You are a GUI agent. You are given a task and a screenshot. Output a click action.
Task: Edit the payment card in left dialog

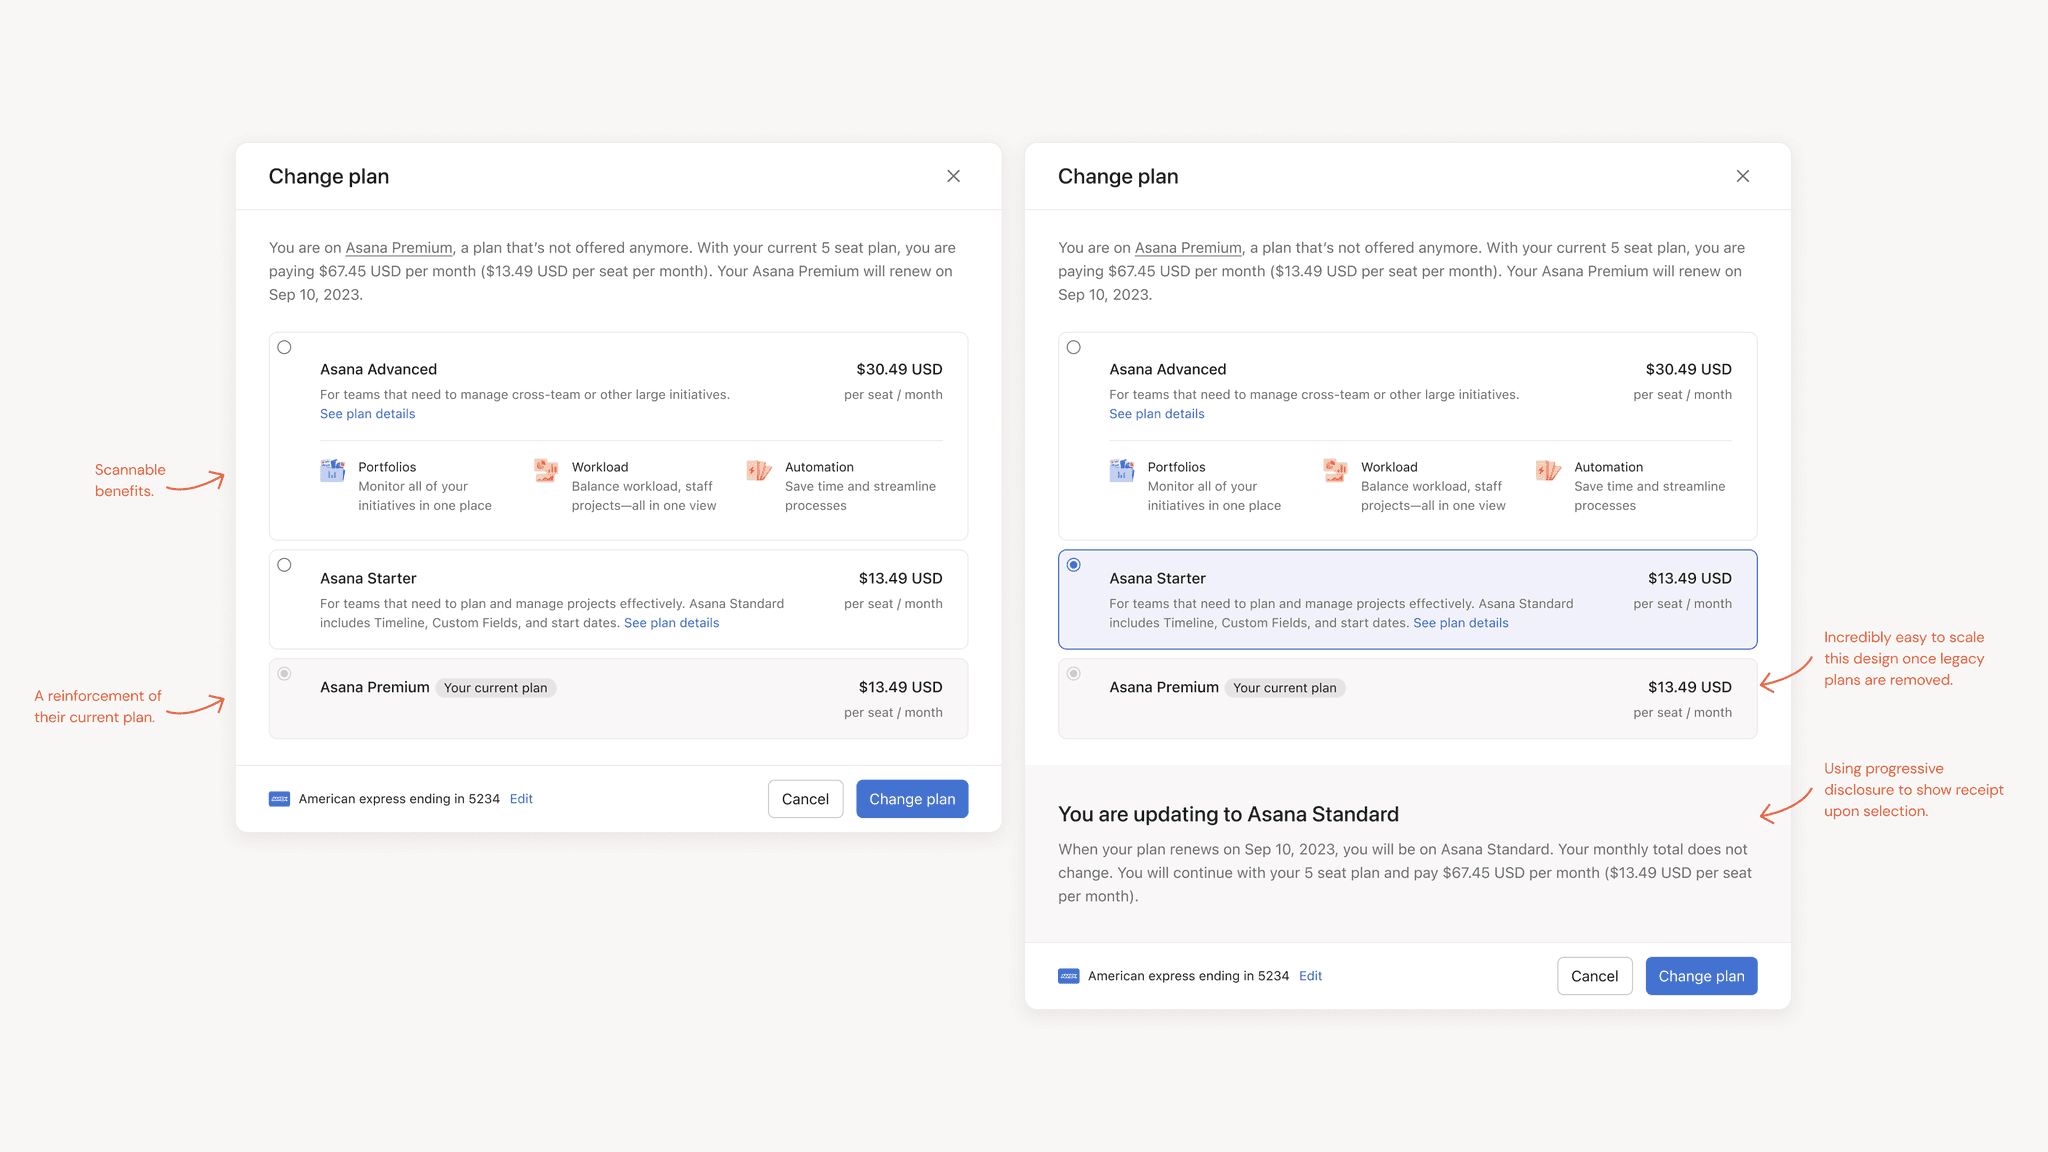521,799
